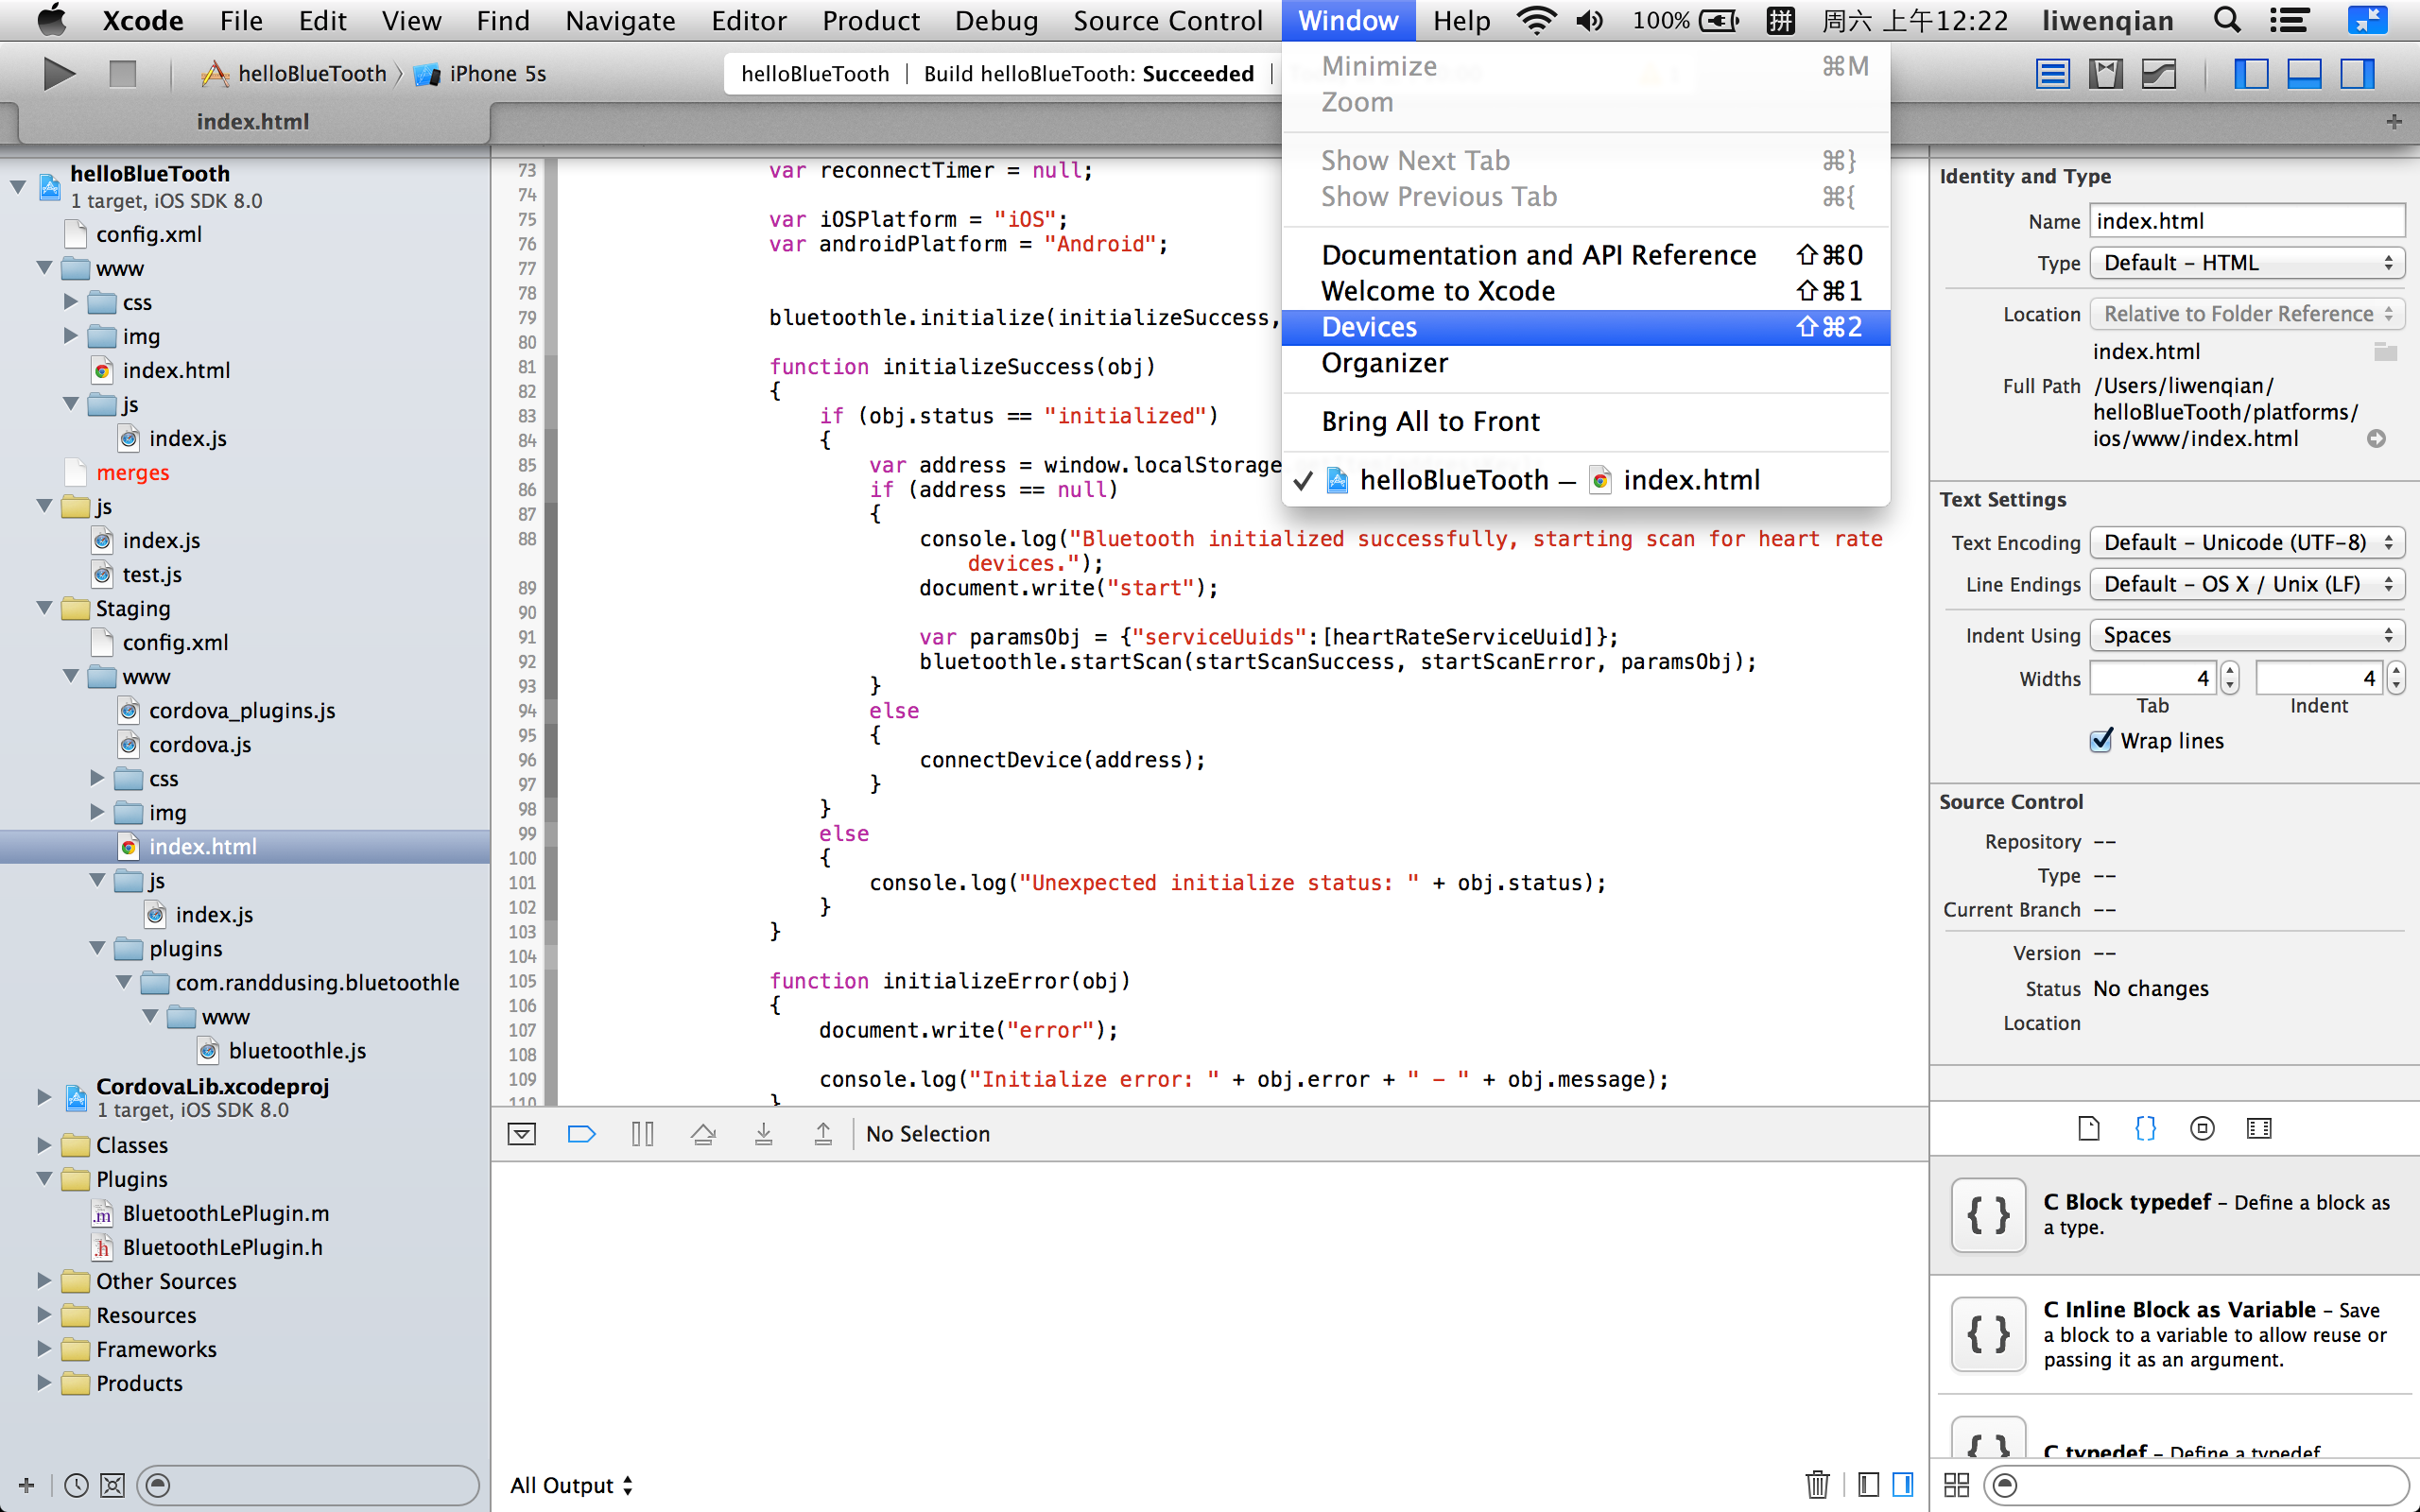Click the Step over icon

tap(703, 1133)
